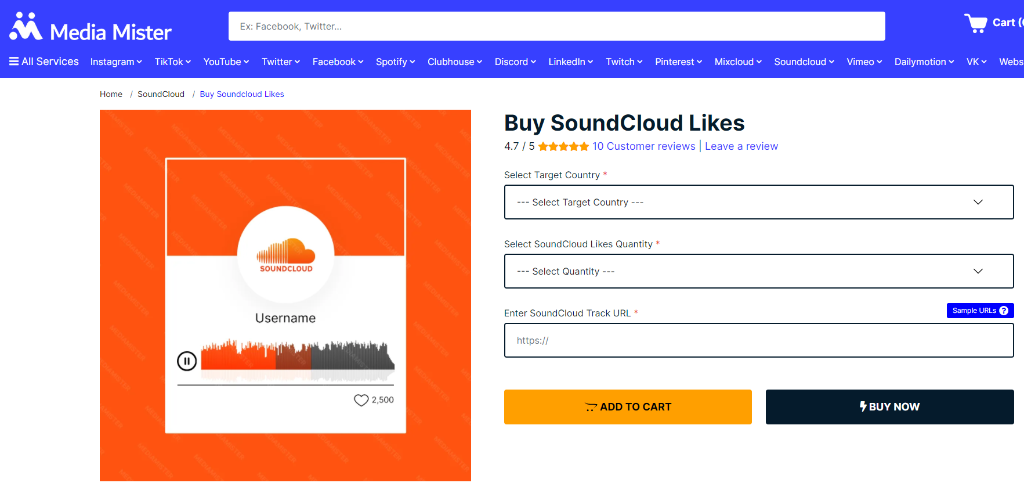This screenshot has height=490, width=1024.
Task: Click the heart likes icon
Action: point(361,400)
